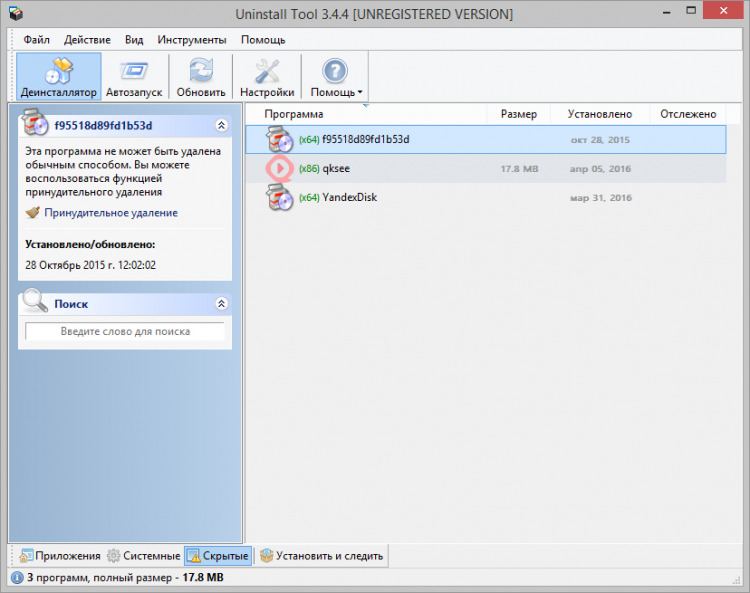Click the qksee red play icon
750x593 pixels.
click(279, 168)
